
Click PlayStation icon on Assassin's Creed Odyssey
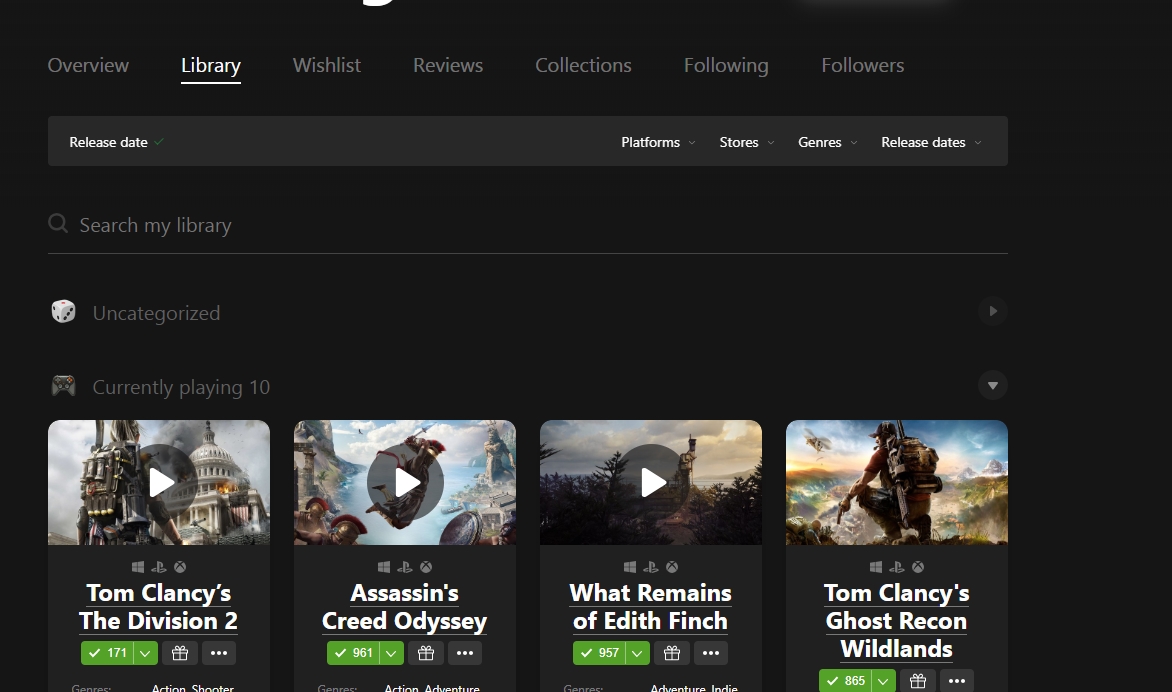coord(404,567)
